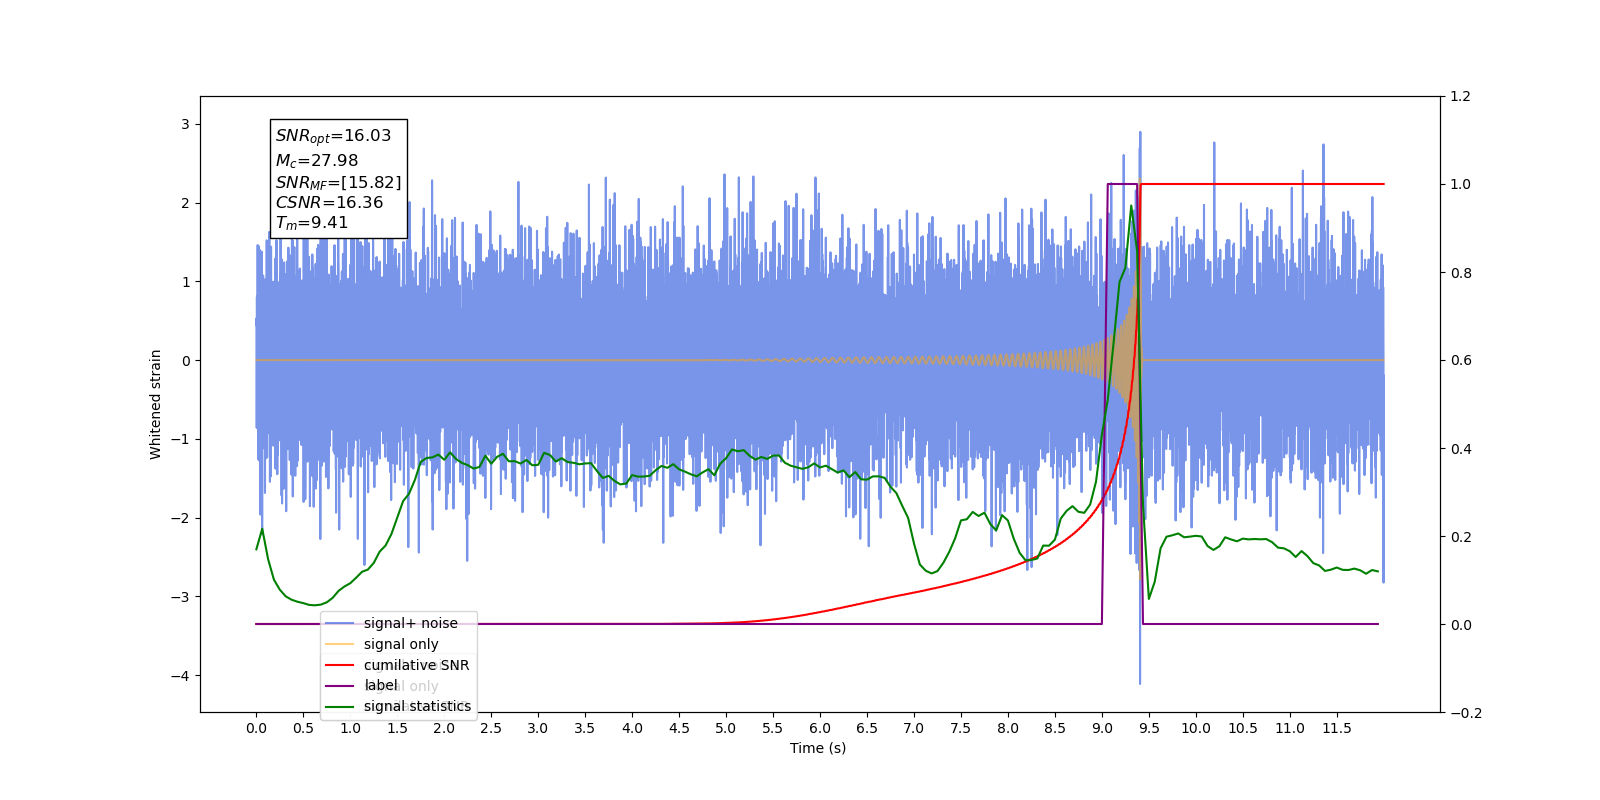The height and width of the screenshot is (800, 1600).
Task: Click the 'cumilative SNR' legend entry
Action: point(416,665)
